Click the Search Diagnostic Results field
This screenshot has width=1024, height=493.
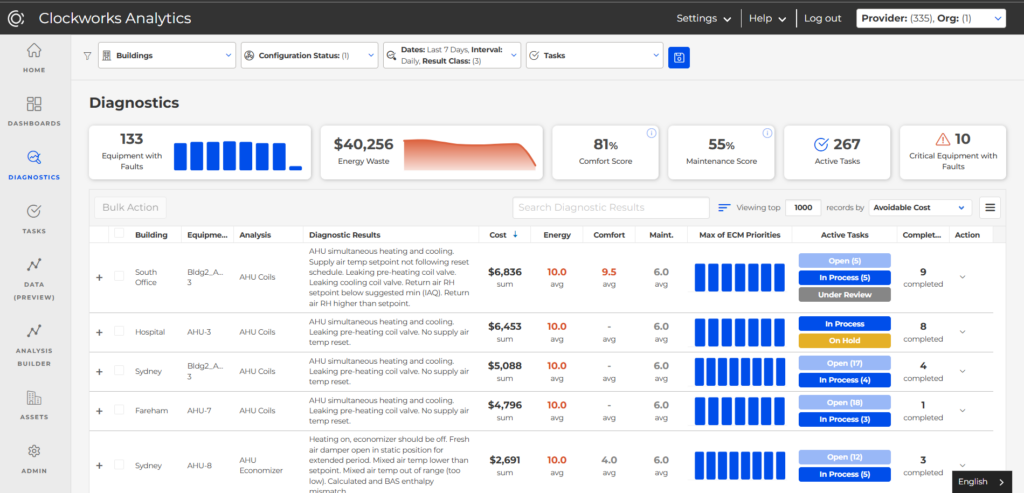[611, 208]
